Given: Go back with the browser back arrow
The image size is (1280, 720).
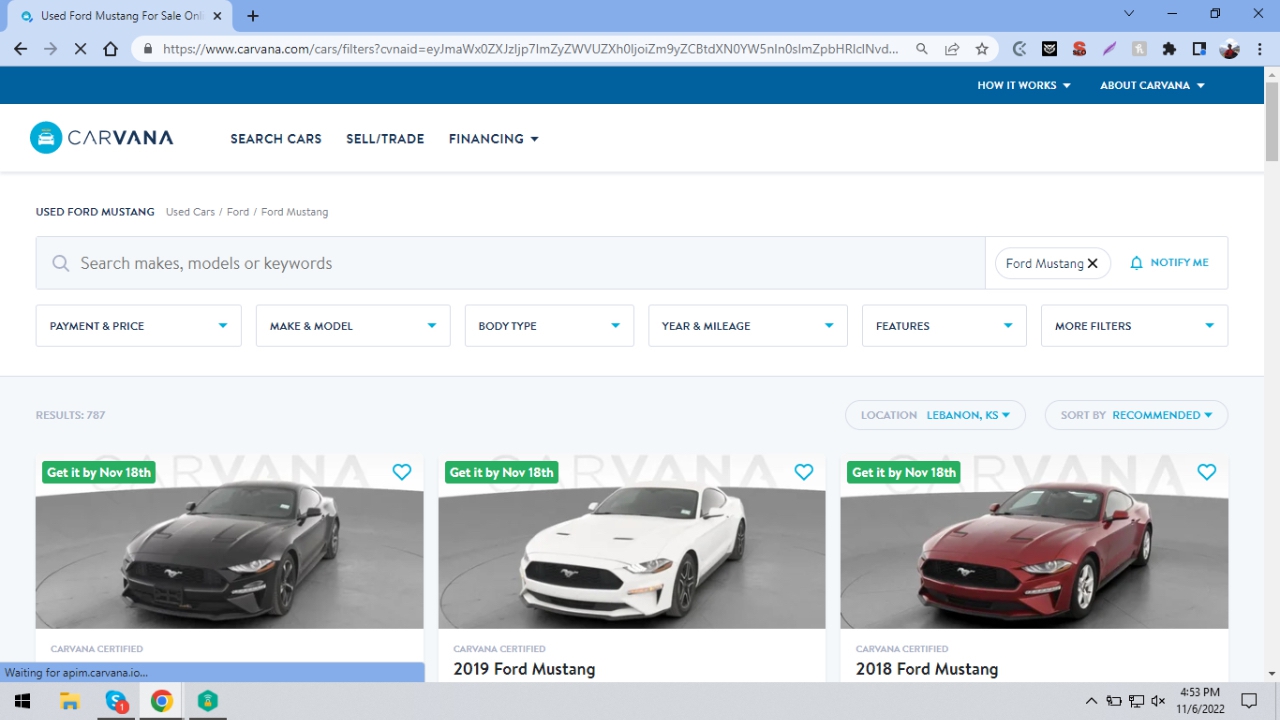Looking at the screenshot, I should (x=21, y=48).
